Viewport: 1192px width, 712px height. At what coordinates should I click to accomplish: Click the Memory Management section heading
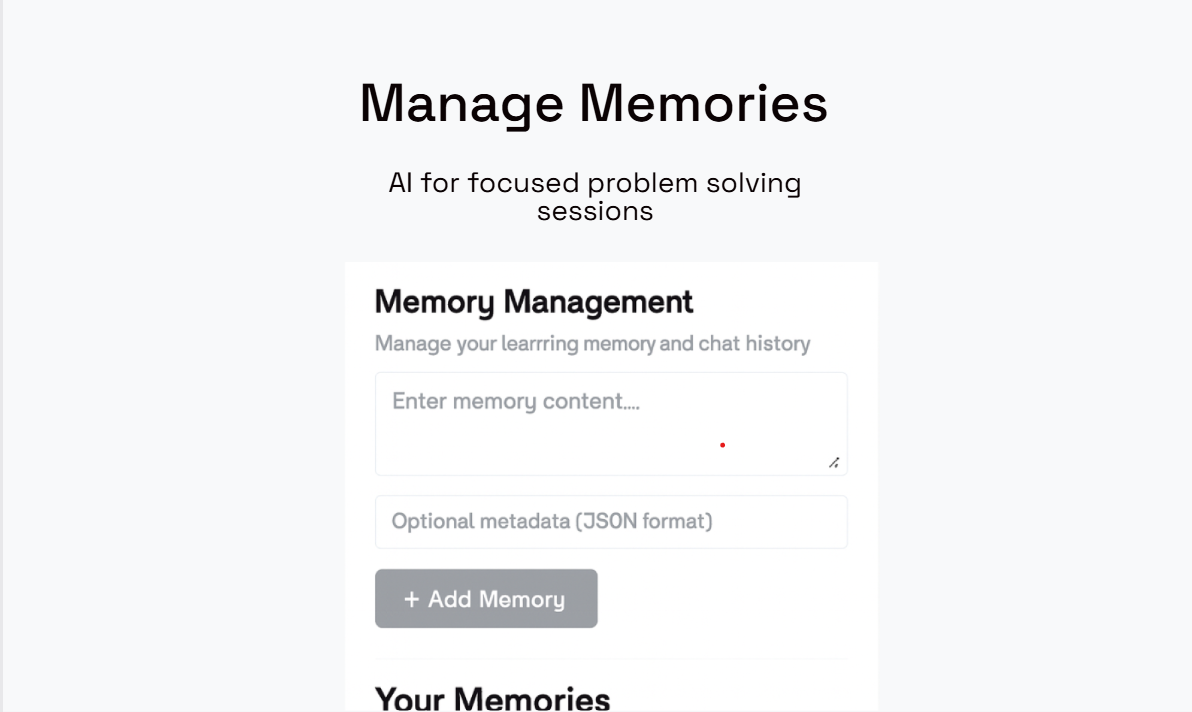coord(533,301)
